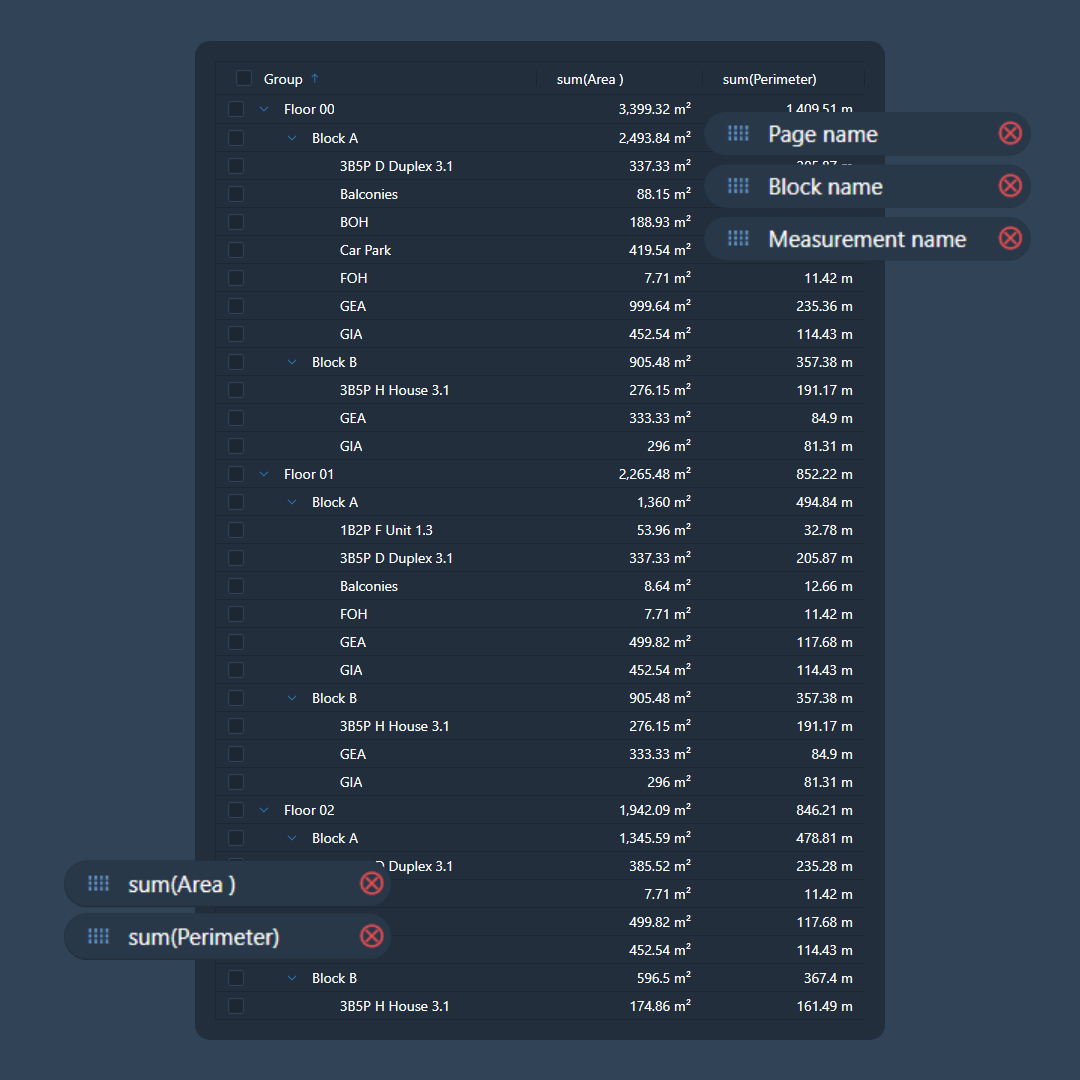Viewport: 1080px width, 1080px height.
Task: Click the ascending sort arrow beside Group header
Action: point(314,78)
